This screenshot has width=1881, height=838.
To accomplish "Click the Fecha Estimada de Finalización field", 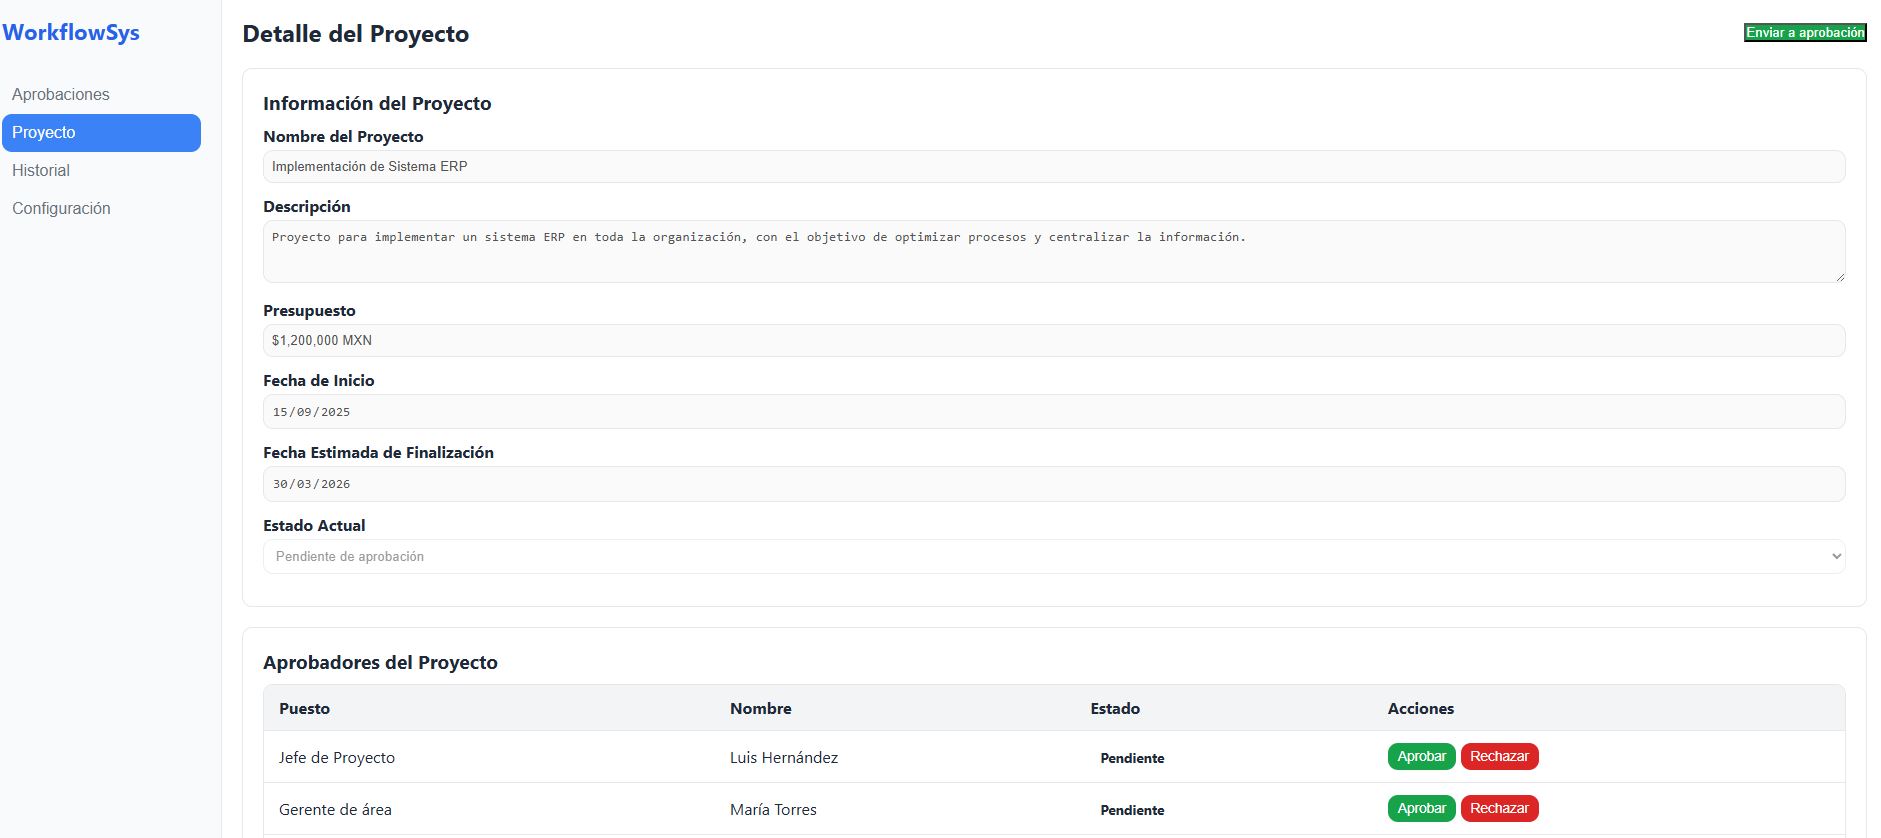I will [x=1053, y=484].
